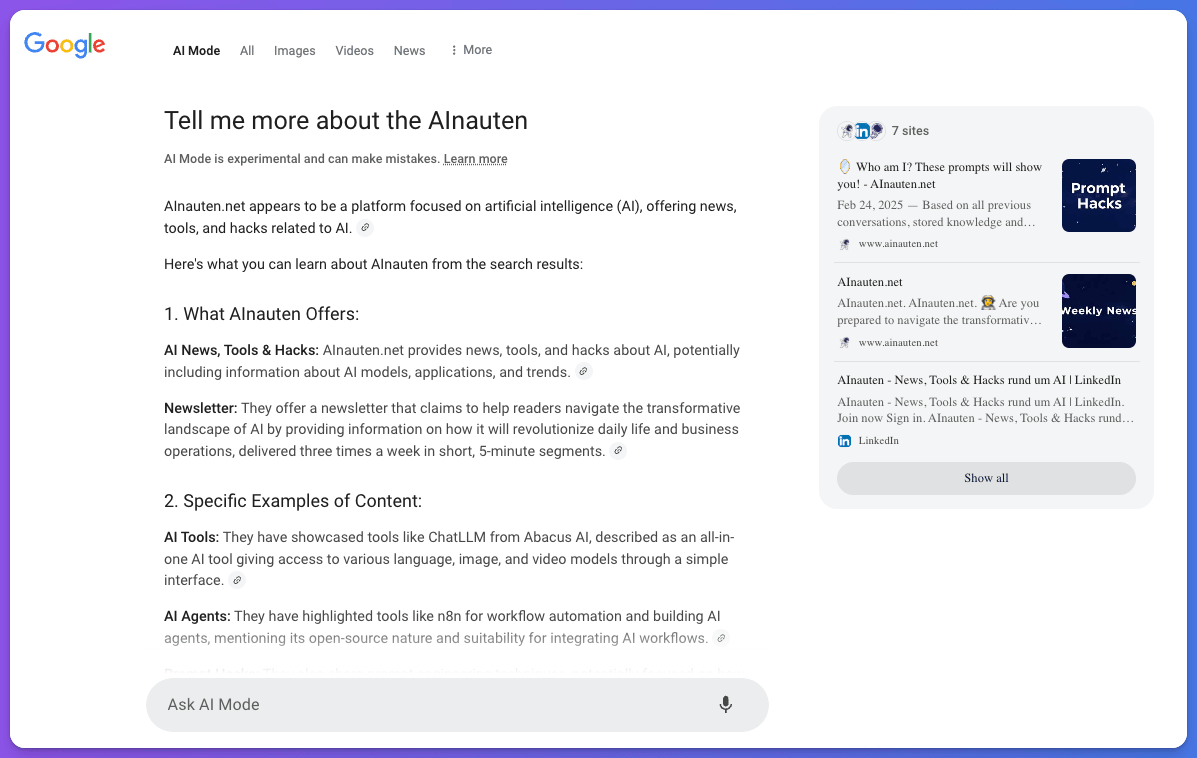This screenshot has width=1197, height=758.
Task: Click heading 'Tell me more about the AInauten'
Action: (346, 121)
